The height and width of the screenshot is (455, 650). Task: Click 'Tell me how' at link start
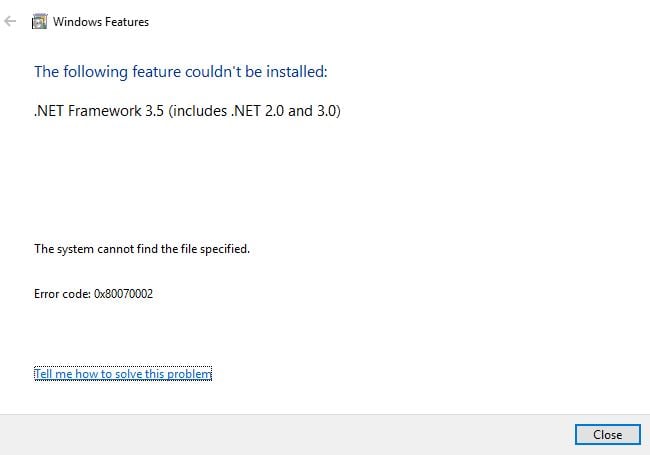(x=65, y=374)
